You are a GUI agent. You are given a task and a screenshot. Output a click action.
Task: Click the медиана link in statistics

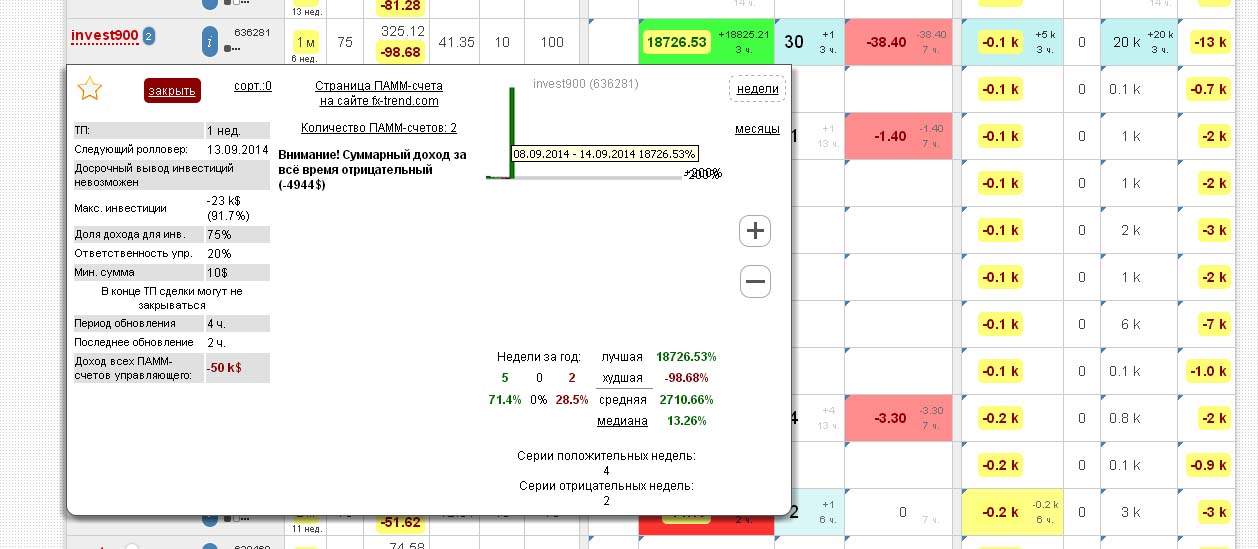[x=622, y=421]
